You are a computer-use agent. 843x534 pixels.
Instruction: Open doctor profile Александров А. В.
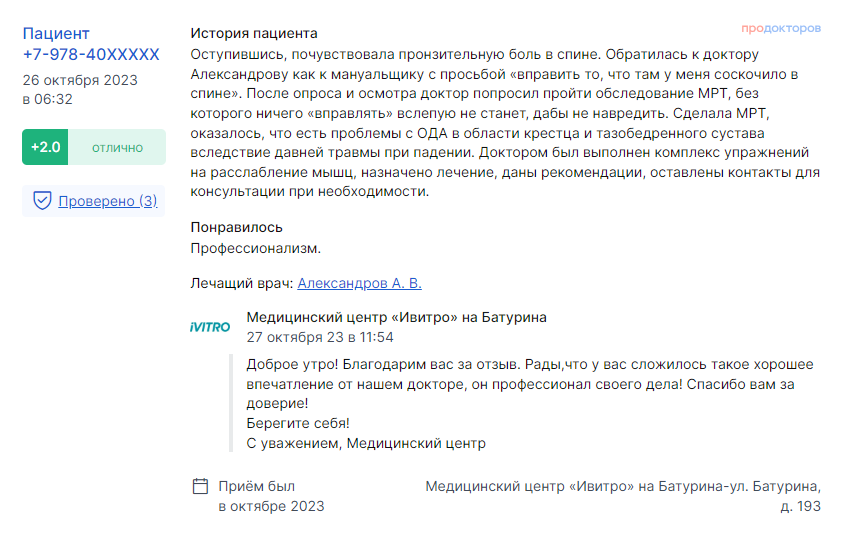tap(360, 283)
